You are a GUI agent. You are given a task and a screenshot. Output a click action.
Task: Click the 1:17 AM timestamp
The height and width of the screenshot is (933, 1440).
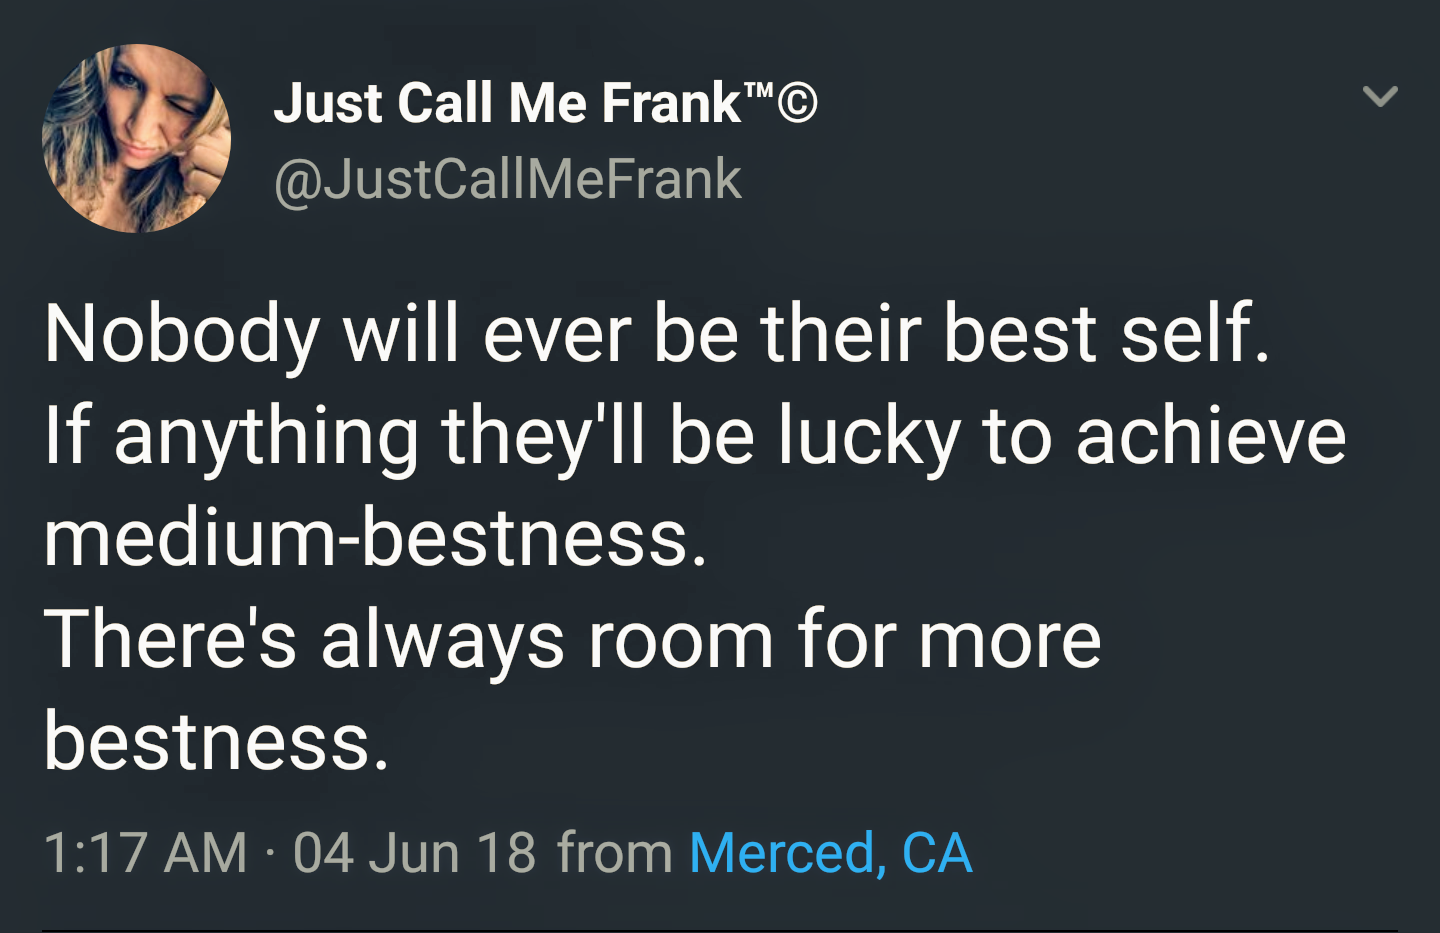click(145, 853)
